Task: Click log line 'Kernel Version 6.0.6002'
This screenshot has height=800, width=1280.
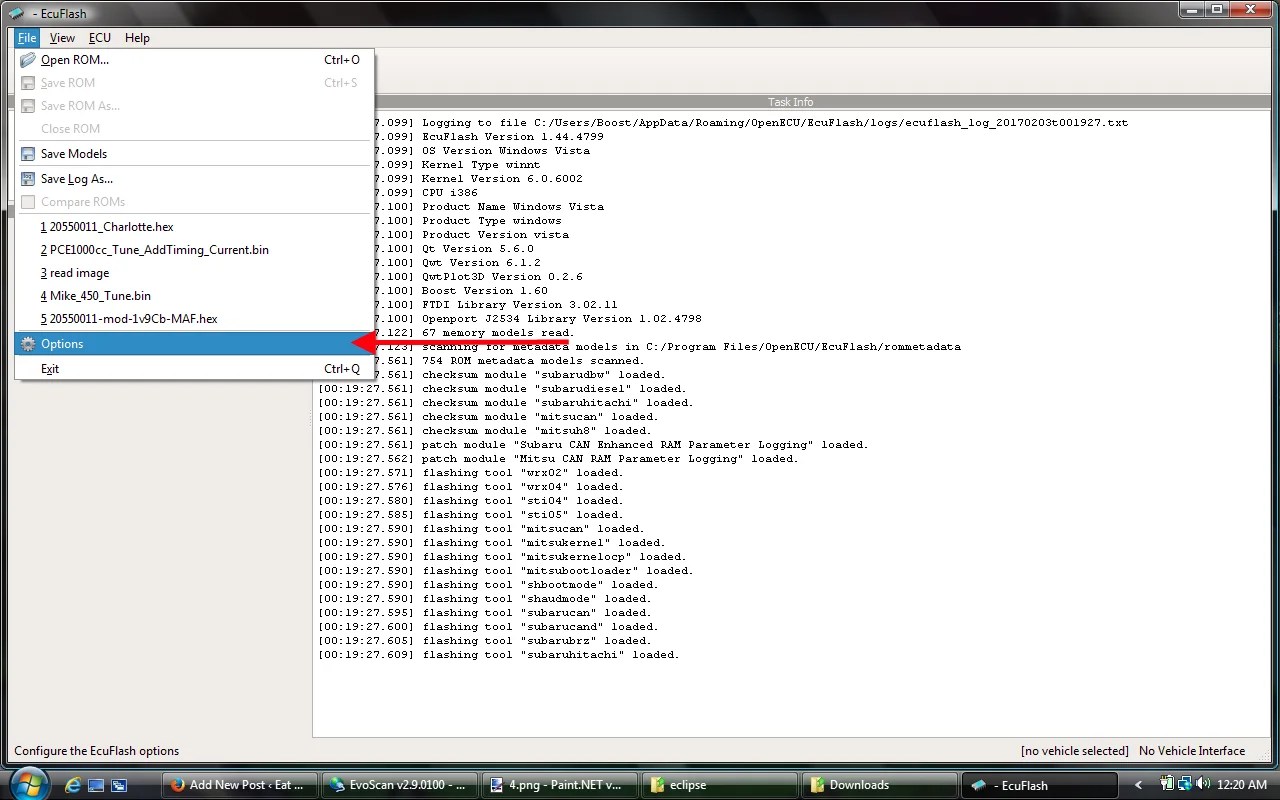Action: [x=502, y=179]
